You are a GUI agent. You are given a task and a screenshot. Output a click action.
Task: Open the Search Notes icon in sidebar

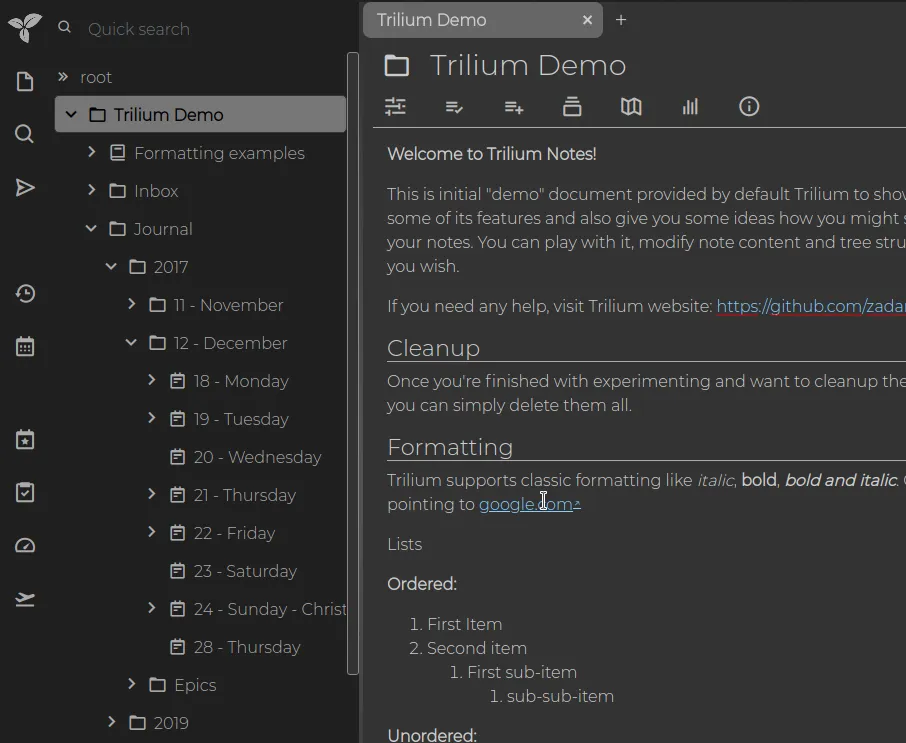click(24, 133)
